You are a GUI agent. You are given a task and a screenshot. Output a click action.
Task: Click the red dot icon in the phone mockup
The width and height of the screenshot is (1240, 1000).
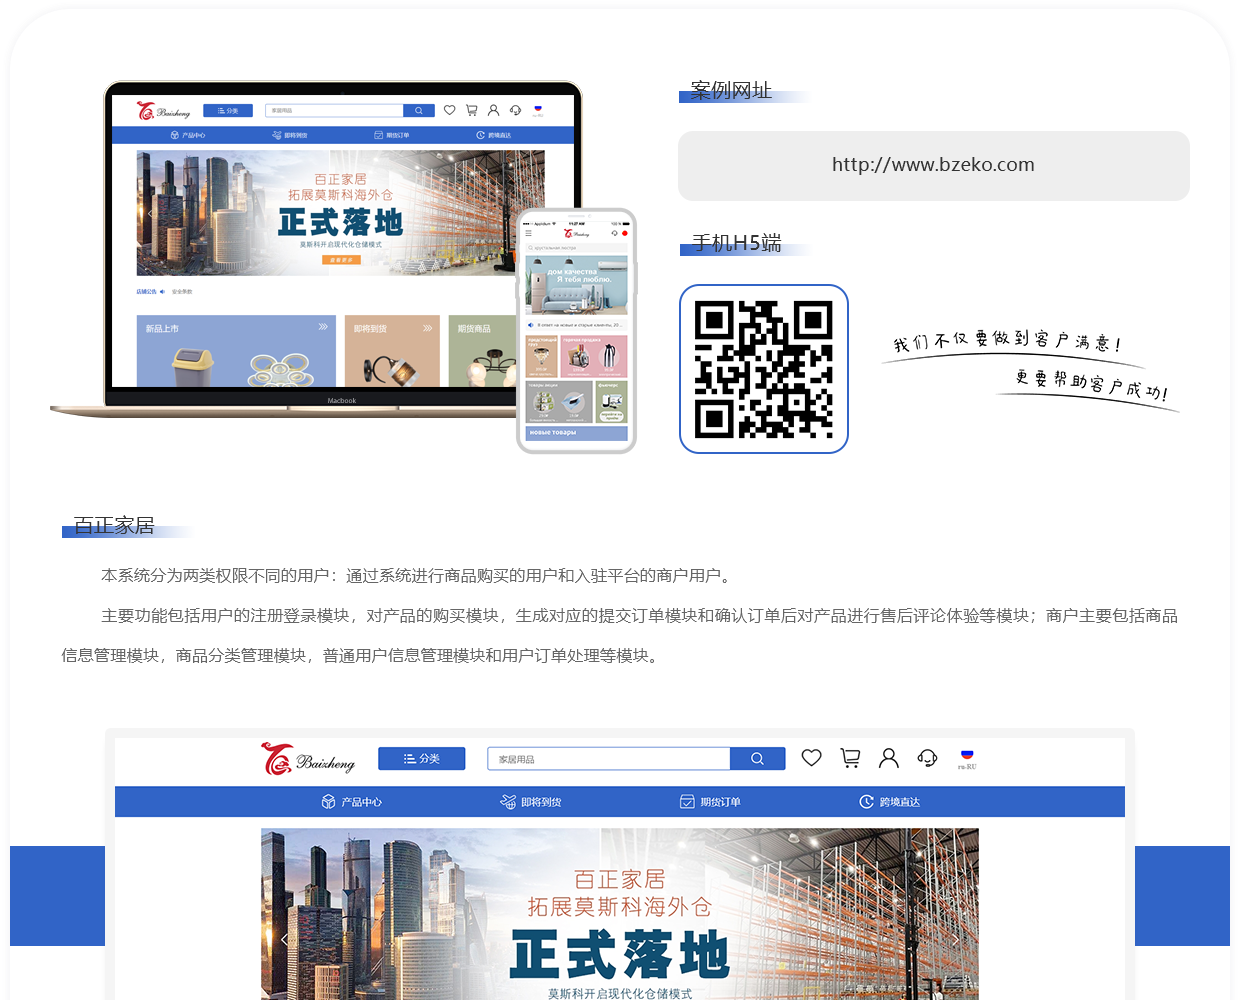tap(625, 233)
